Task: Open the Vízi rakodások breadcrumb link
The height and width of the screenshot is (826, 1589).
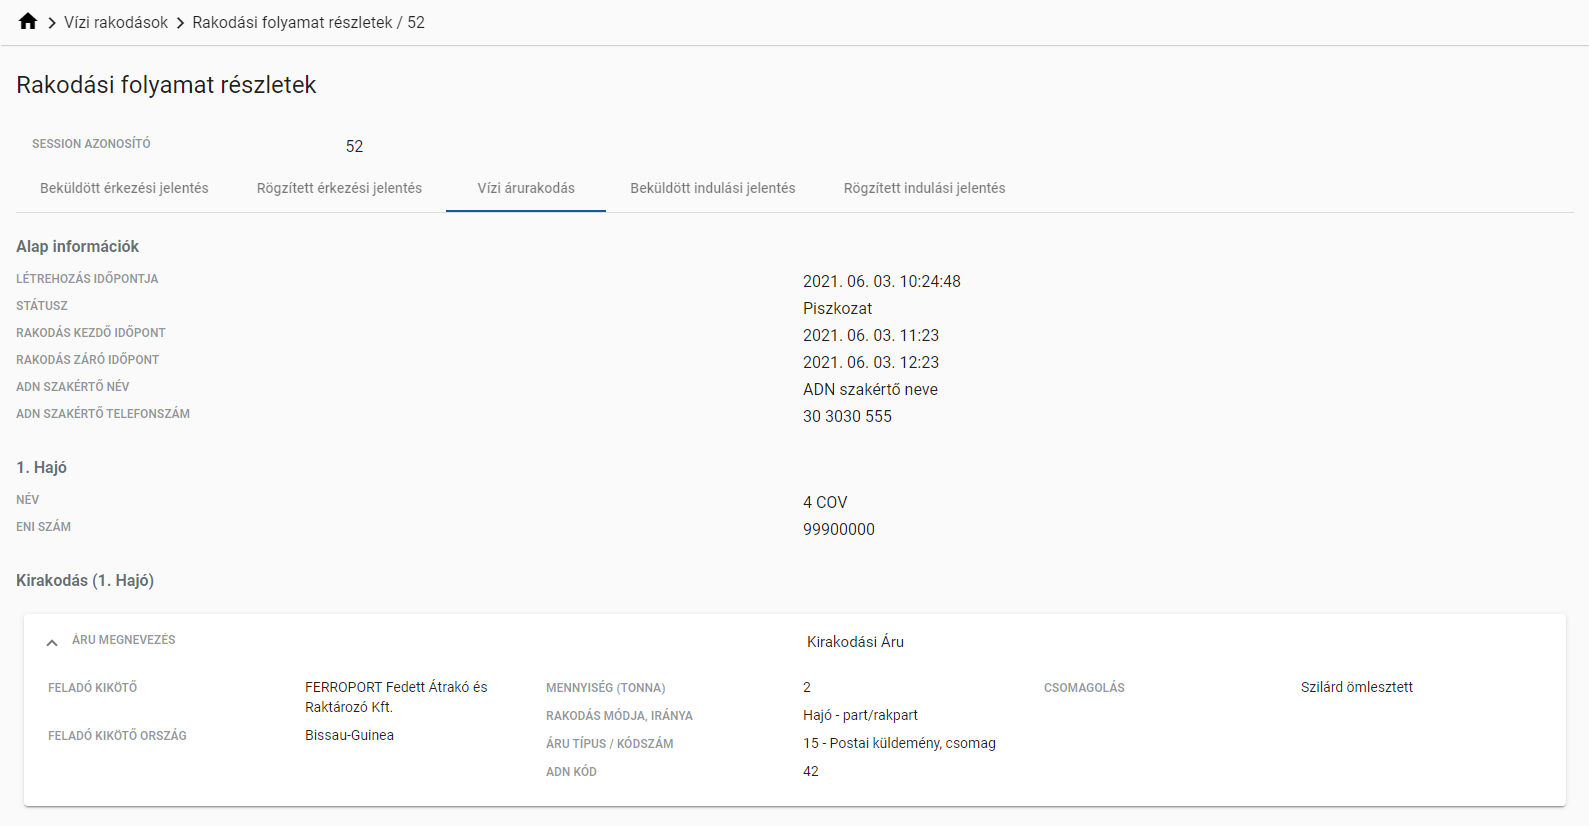Action: pyautogui.click(x=116, y=22)
